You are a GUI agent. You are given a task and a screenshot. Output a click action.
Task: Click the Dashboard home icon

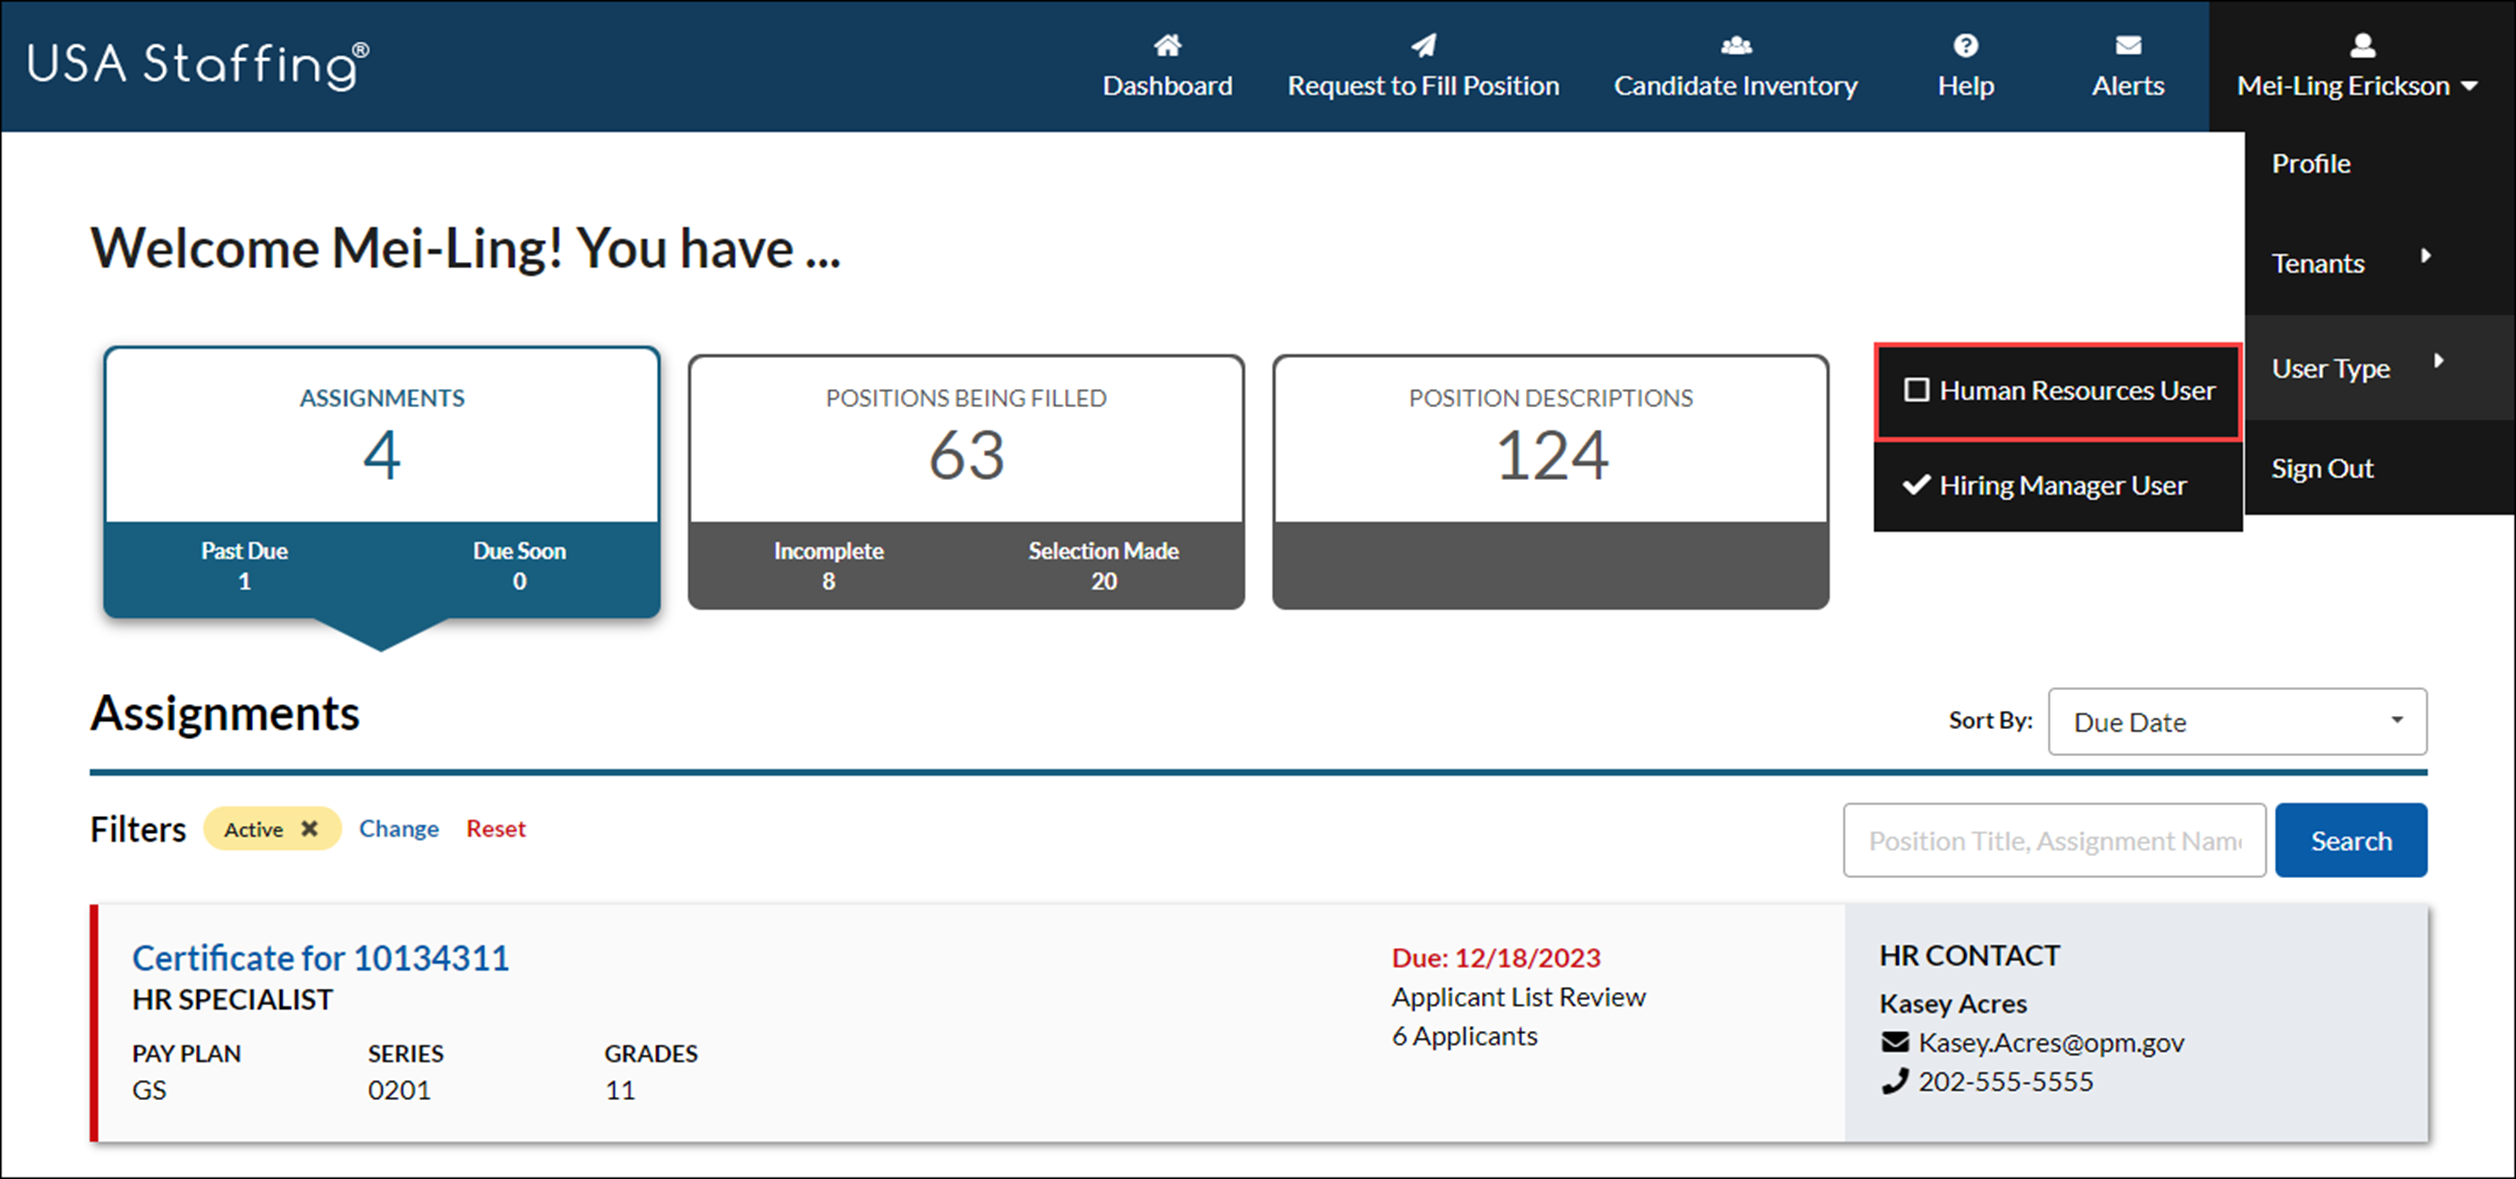click(x=1167, y=45)
